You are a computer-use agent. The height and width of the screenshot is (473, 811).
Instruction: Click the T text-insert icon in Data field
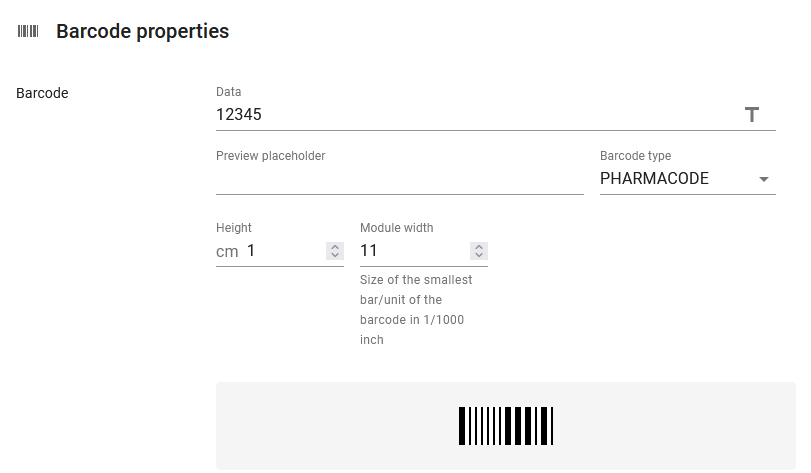pyautogui.click(x=752, y=114)
